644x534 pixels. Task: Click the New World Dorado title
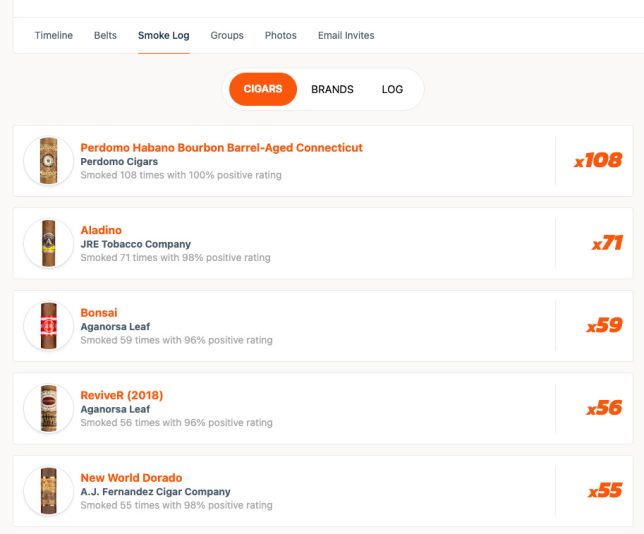131,478
